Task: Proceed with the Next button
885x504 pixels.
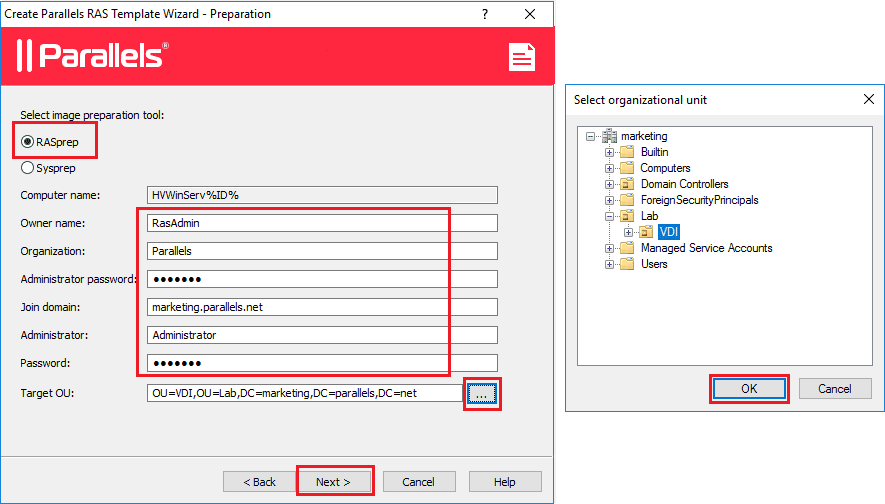Action: (x=334, y=482)
